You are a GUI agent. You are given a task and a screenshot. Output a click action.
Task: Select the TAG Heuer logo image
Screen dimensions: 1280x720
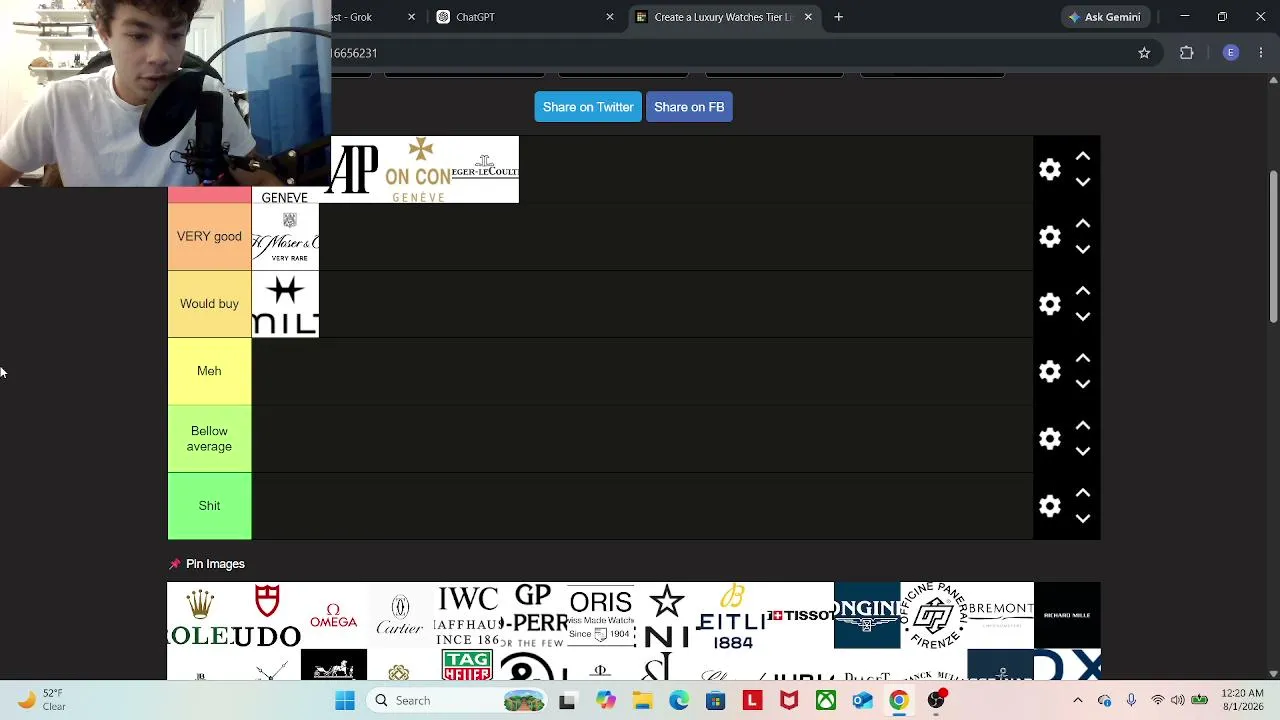(x=467, y=665)
